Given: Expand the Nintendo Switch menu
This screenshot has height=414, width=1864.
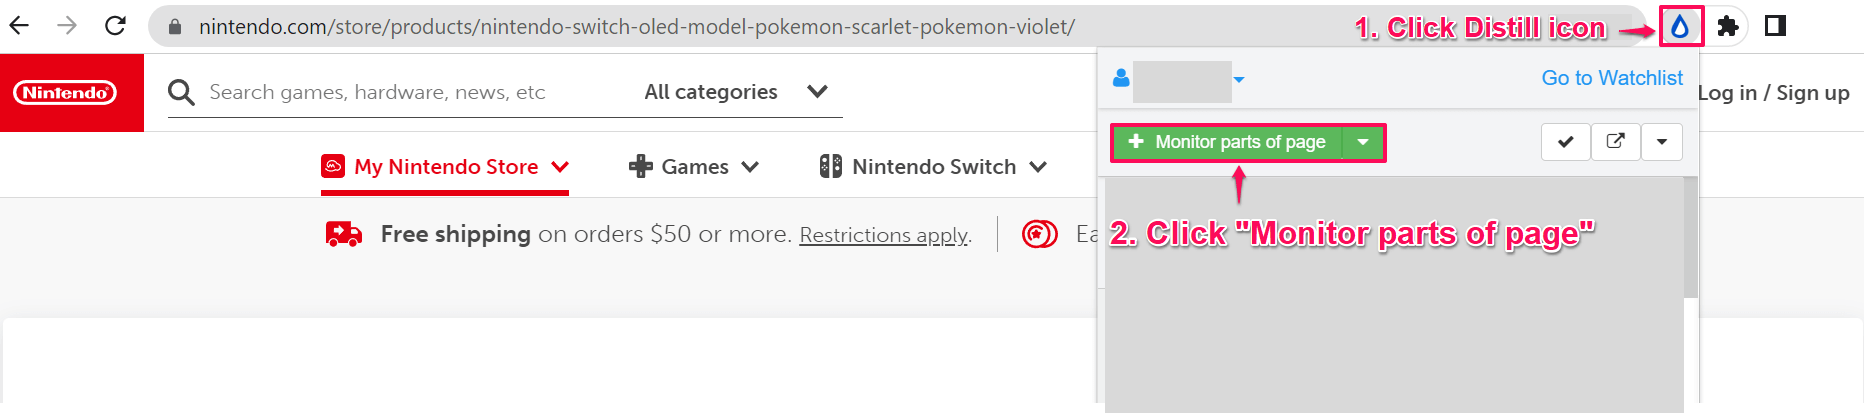Looking at the screenshot, I should pos(933,167).
